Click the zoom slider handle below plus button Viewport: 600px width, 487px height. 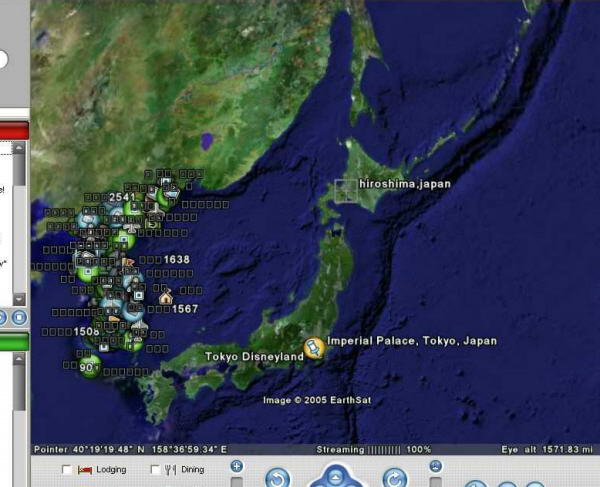[x=237, y=483]
